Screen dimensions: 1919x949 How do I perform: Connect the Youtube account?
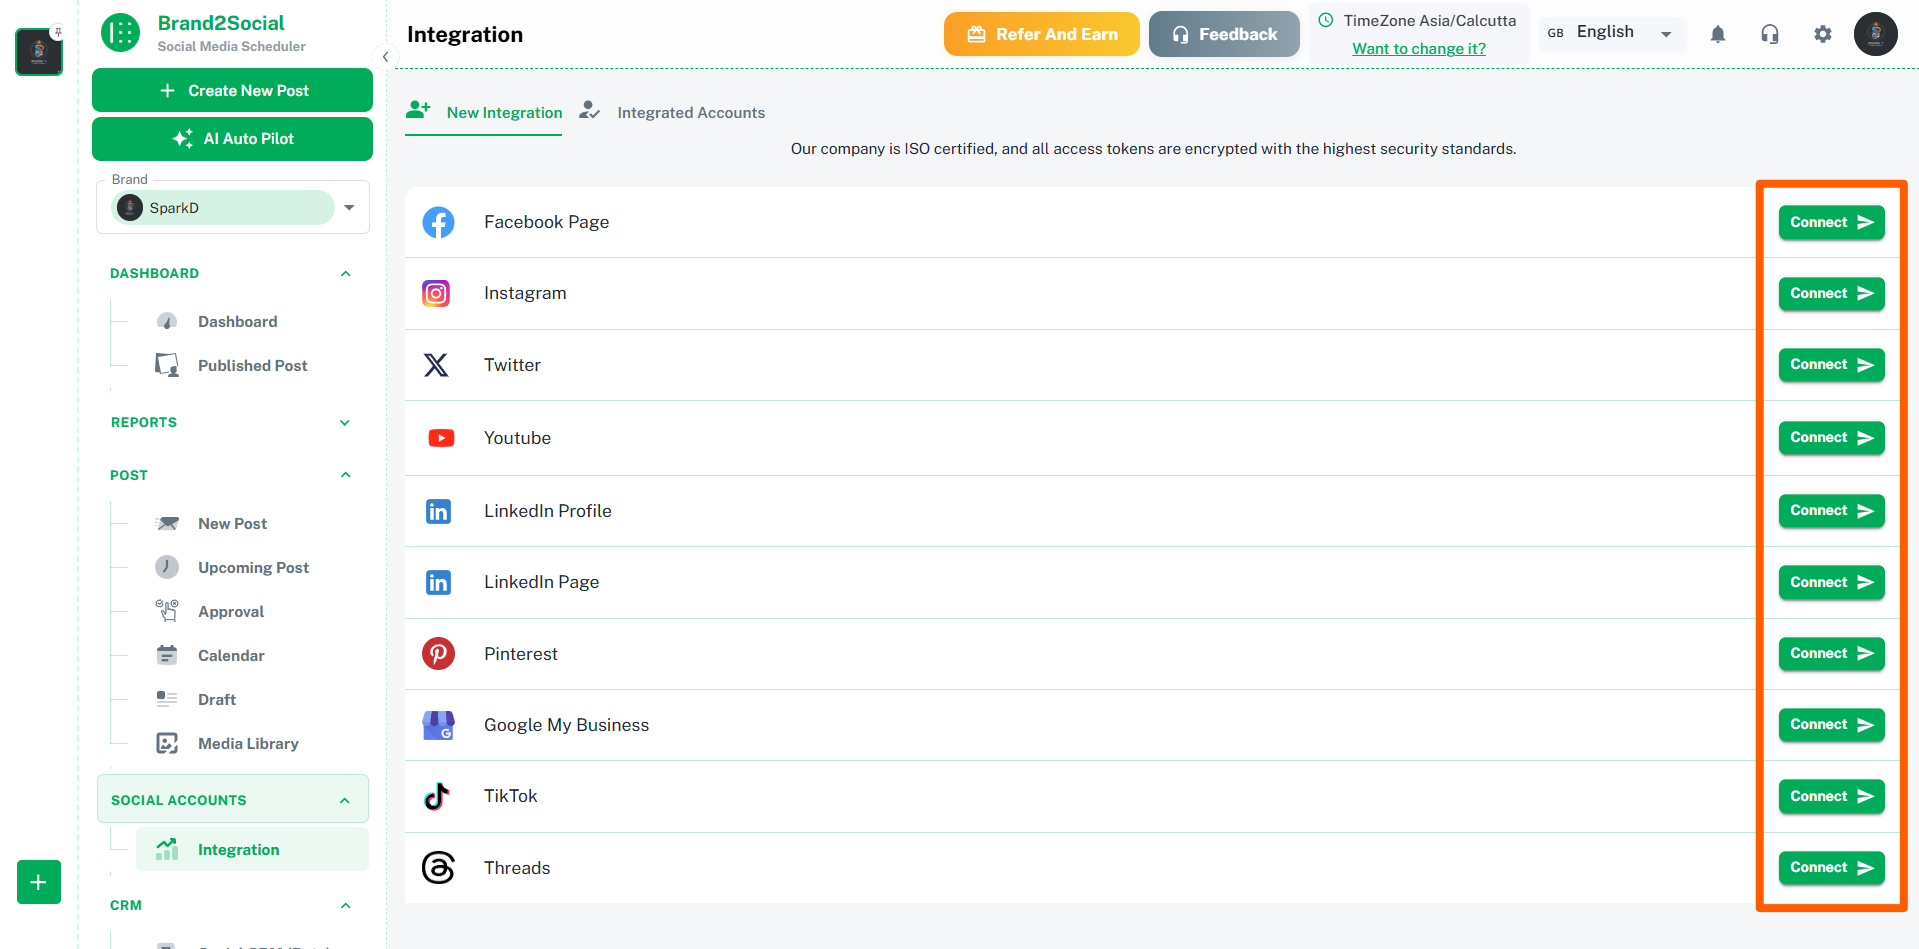1831,437
